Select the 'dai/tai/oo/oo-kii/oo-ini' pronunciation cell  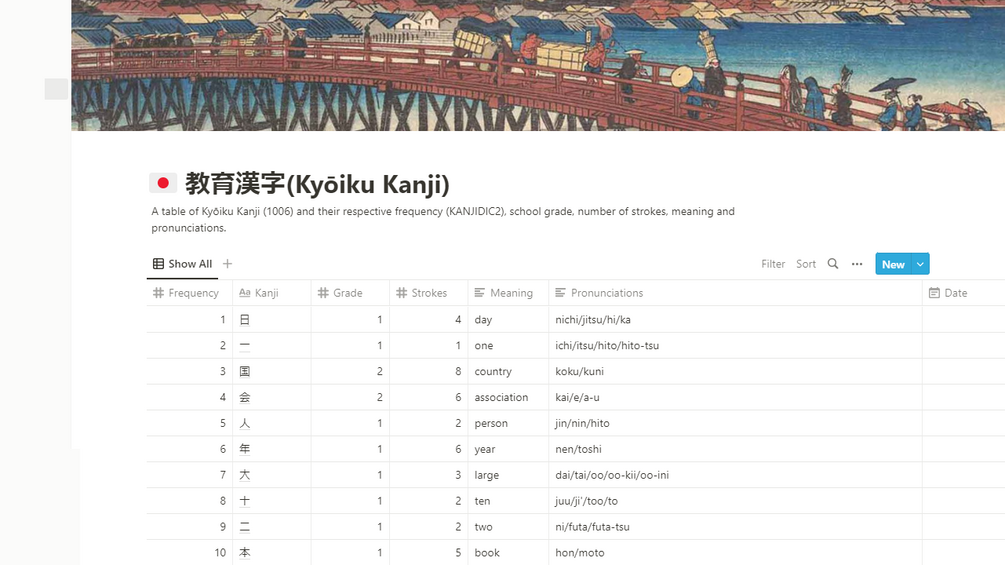coord(735,475)
